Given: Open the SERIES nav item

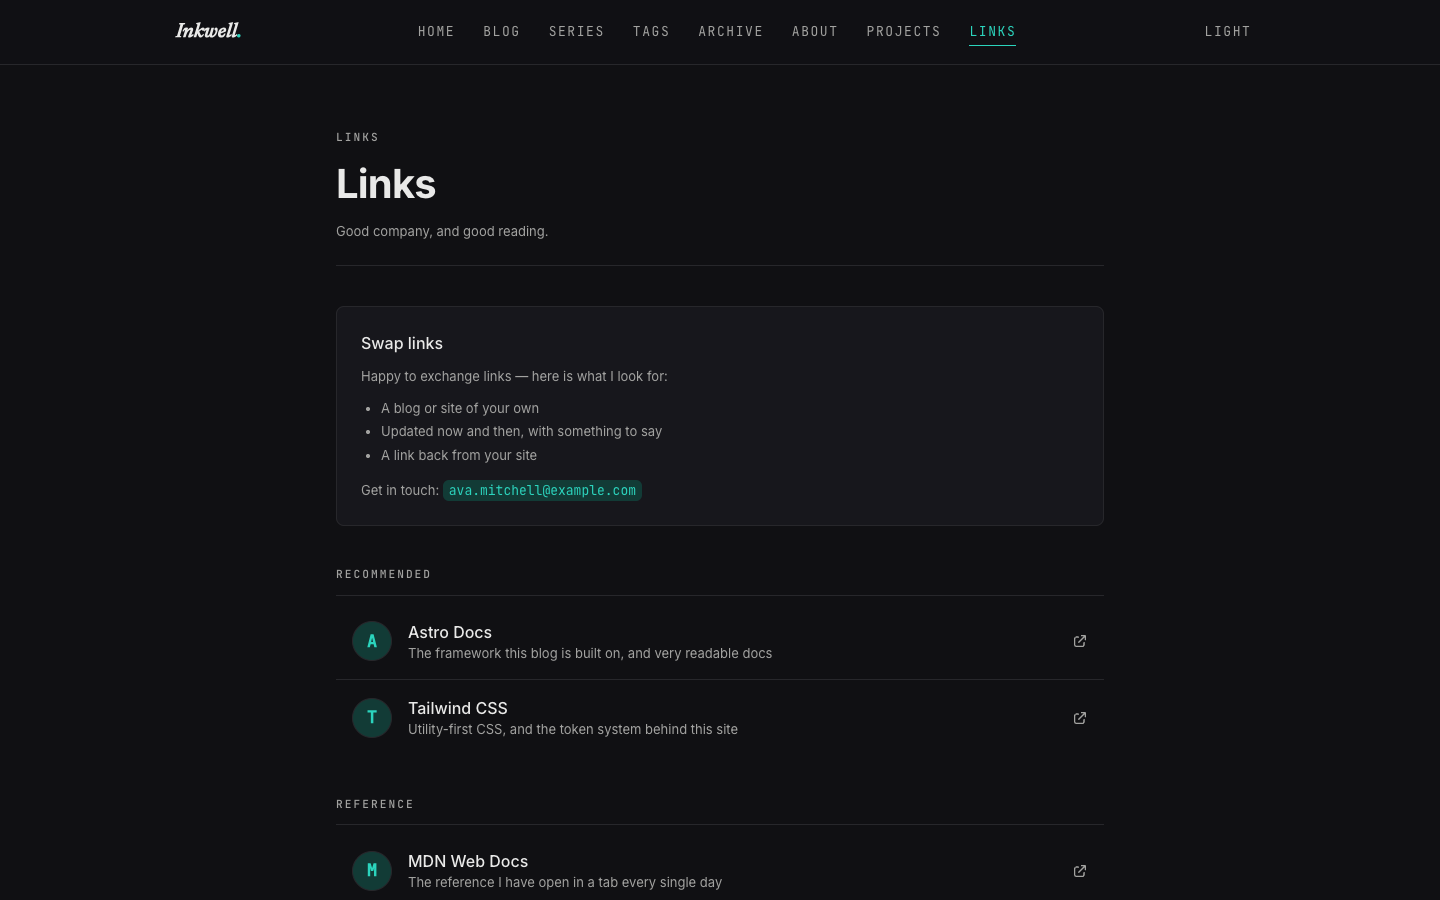Looking at the screenshot, I should [577, 32].
